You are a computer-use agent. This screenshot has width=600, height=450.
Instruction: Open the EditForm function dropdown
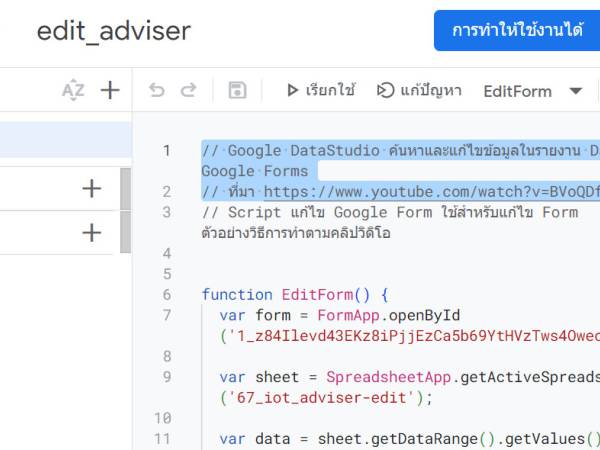(x=533, y=91)
